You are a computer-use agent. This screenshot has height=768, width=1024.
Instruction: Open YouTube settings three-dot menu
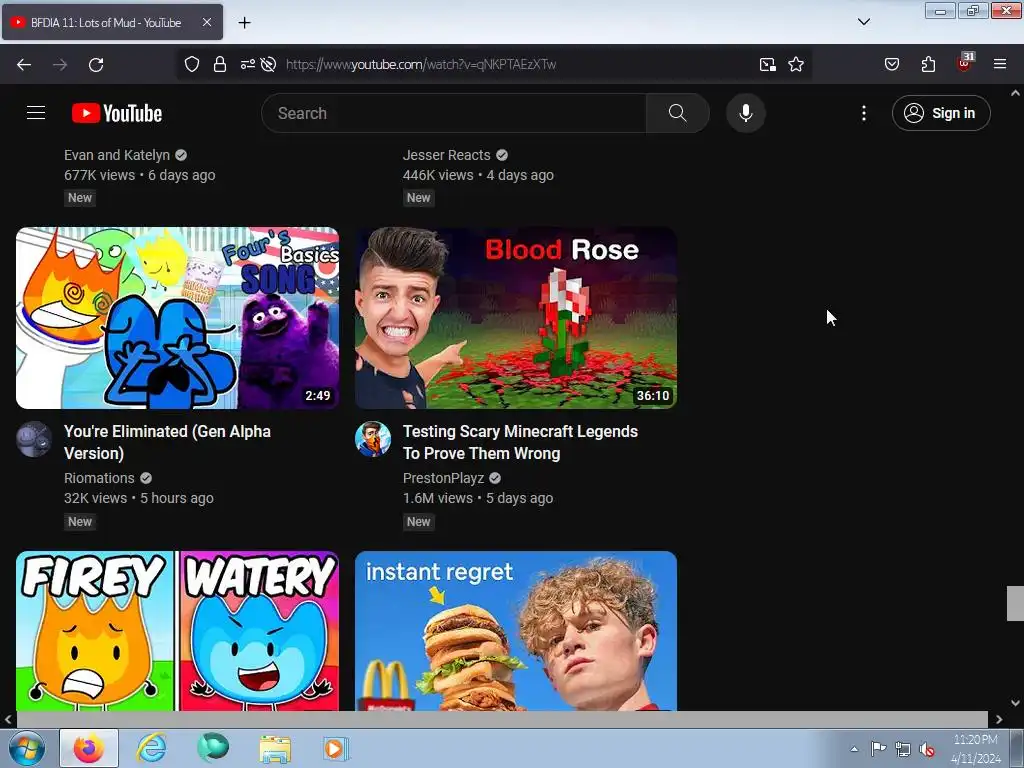pyautogui.click(x=863, y=113)
